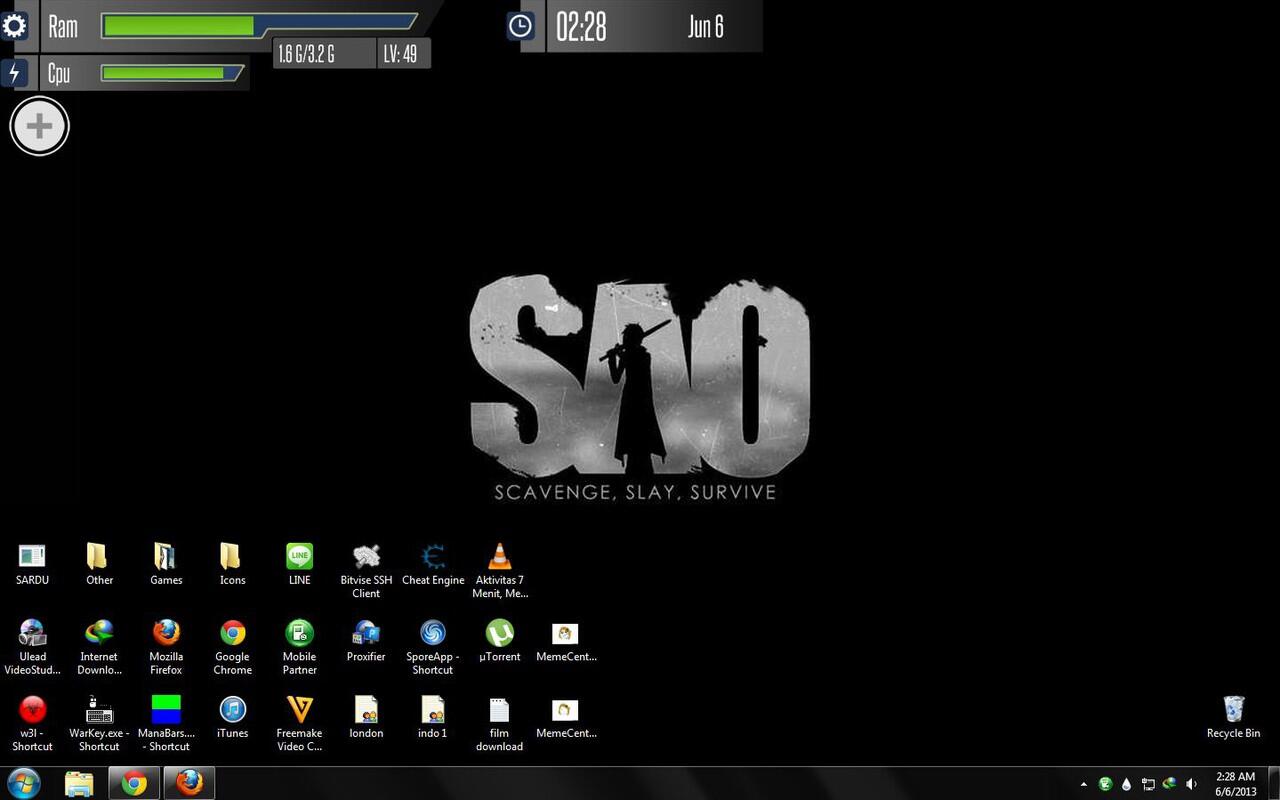This screenshot has height=800, width=1280.
Task: Select the Google Chrome desktop icon
Action: [232, 647]
